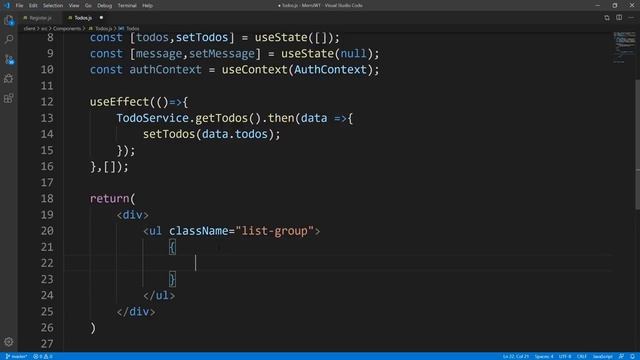Open the Manage gear menu
Screen dimensions: 640x360
tap(9, 342)
